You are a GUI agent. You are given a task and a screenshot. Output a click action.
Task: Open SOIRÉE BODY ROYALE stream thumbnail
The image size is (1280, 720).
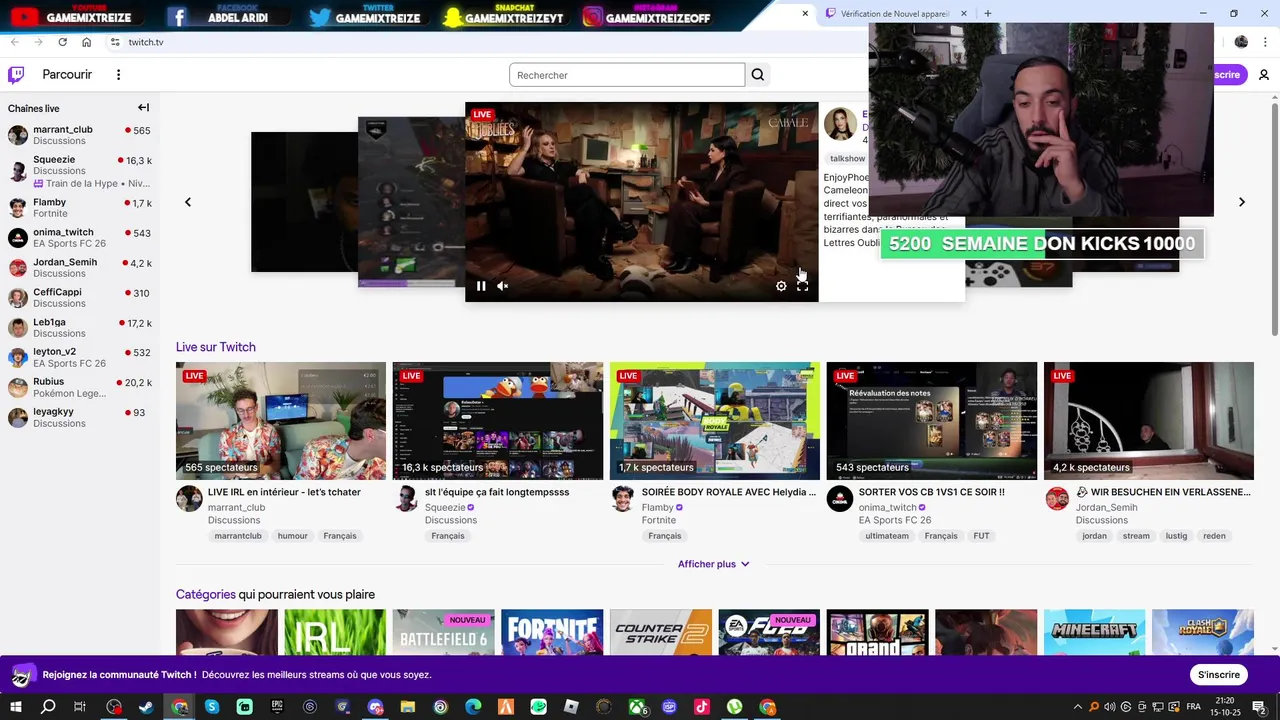[715, 421]
